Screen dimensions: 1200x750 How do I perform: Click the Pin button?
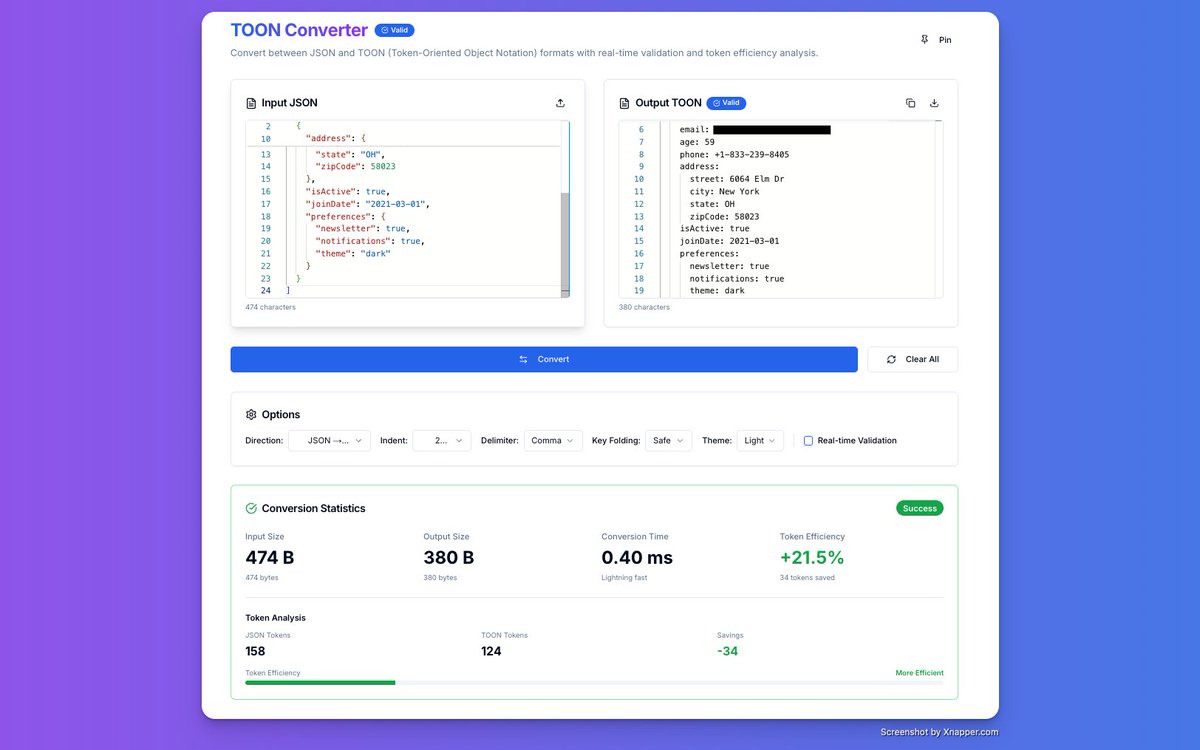click(x=935, y=40)
